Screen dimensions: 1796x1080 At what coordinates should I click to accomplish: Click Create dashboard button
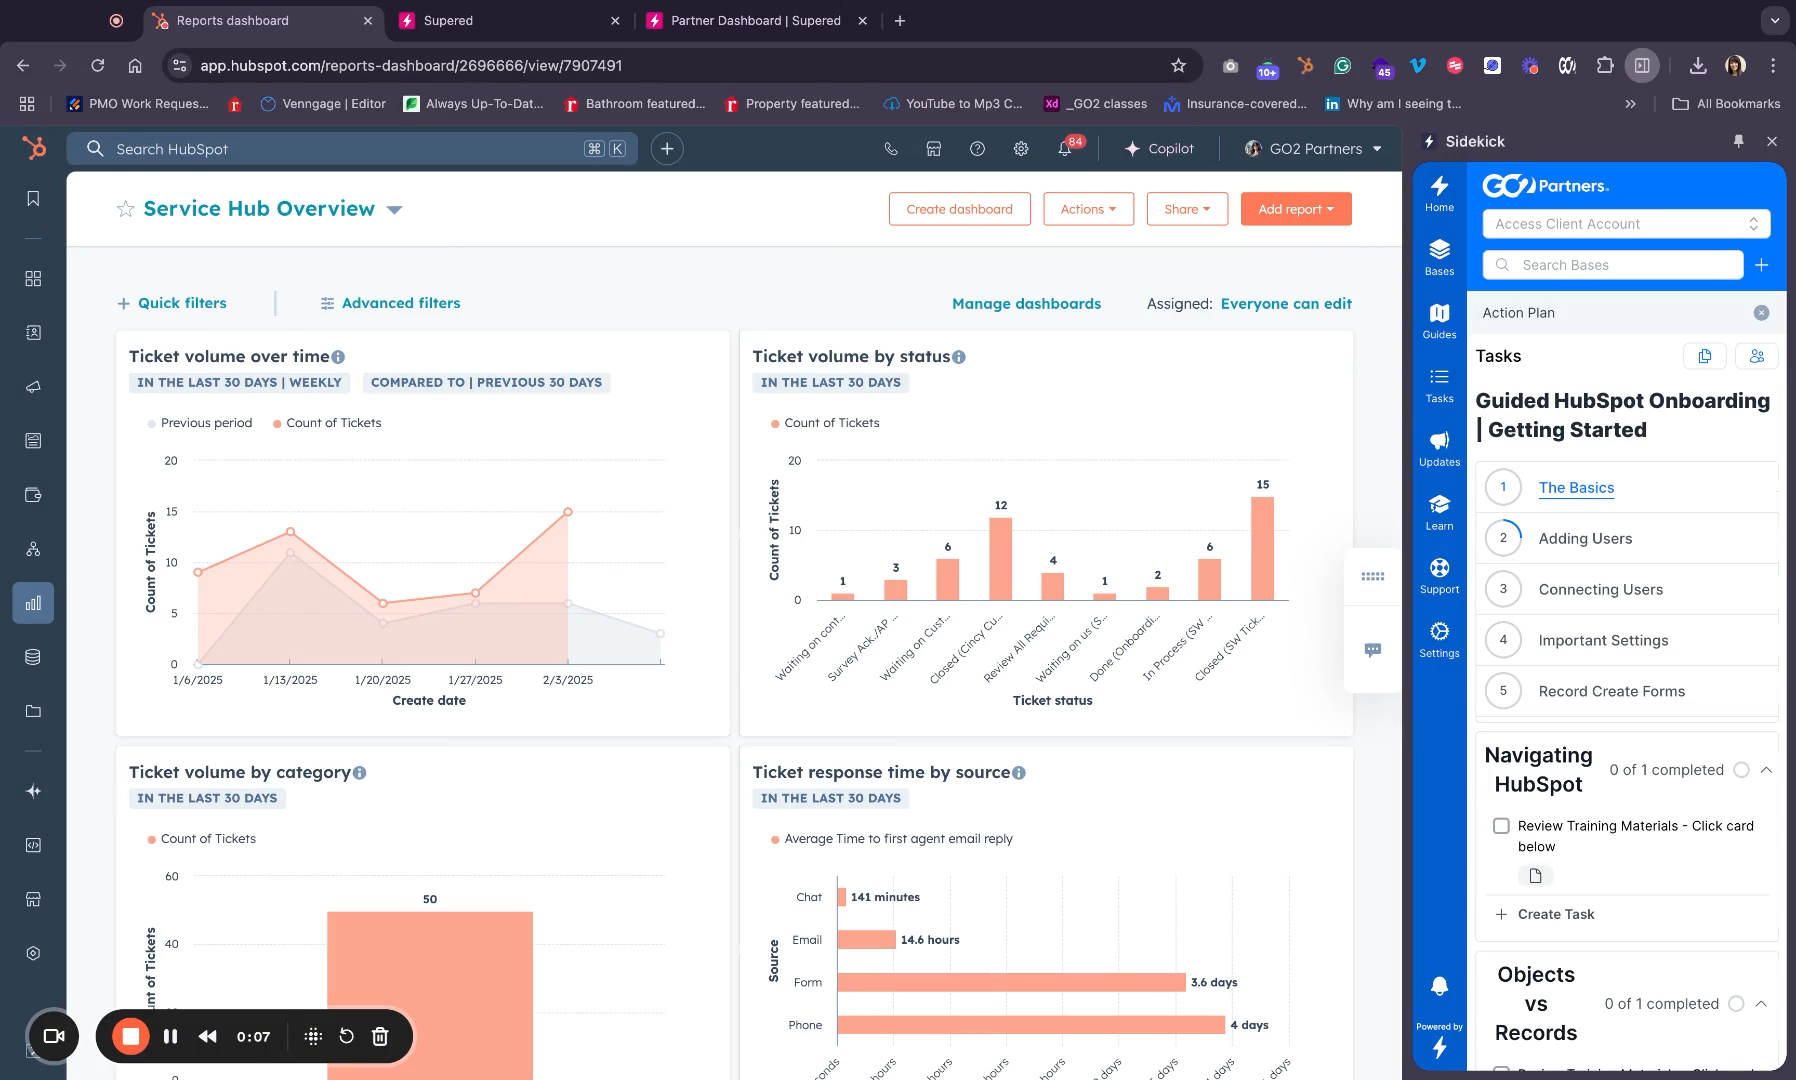[959, 209]
